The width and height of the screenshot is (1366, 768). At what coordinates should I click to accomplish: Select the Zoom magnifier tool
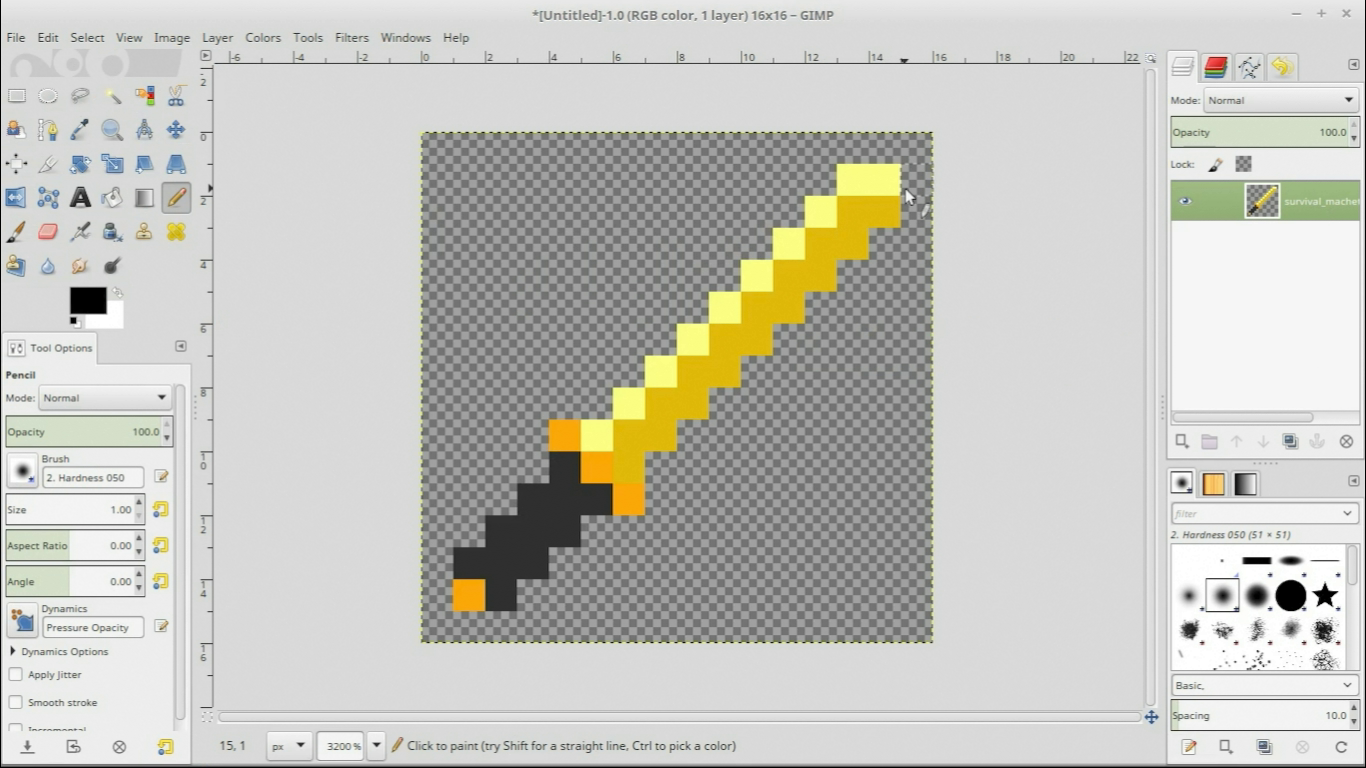click(112, 129)
